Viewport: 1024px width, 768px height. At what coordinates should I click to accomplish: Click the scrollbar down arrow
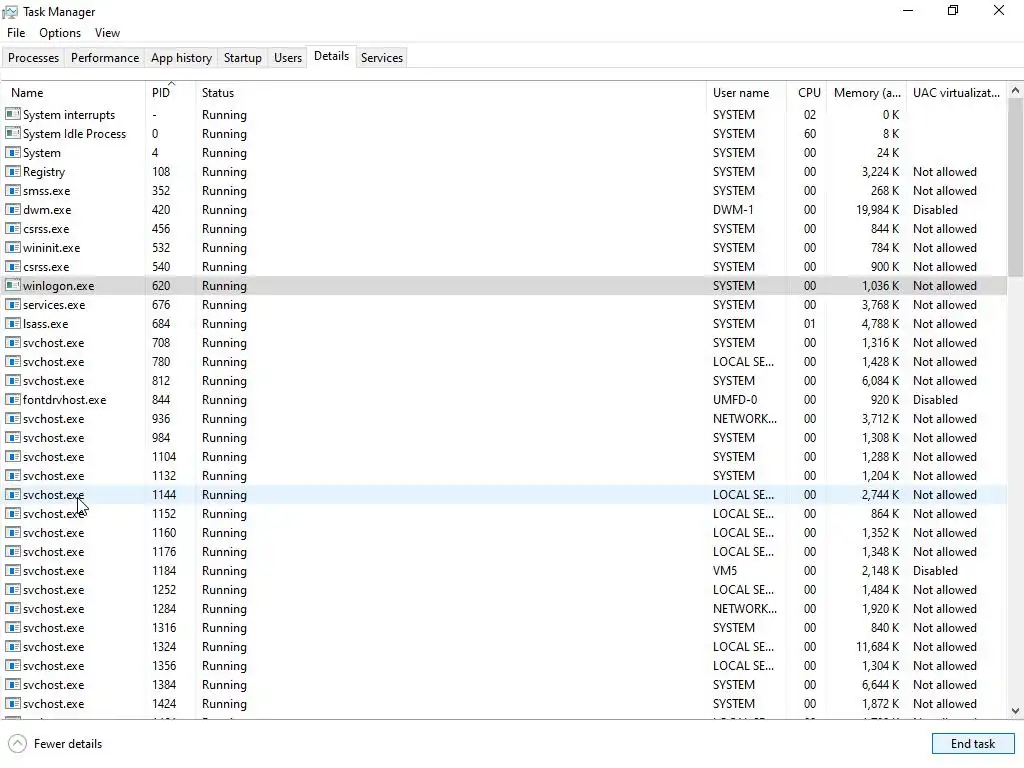[x=1015, y=711]
